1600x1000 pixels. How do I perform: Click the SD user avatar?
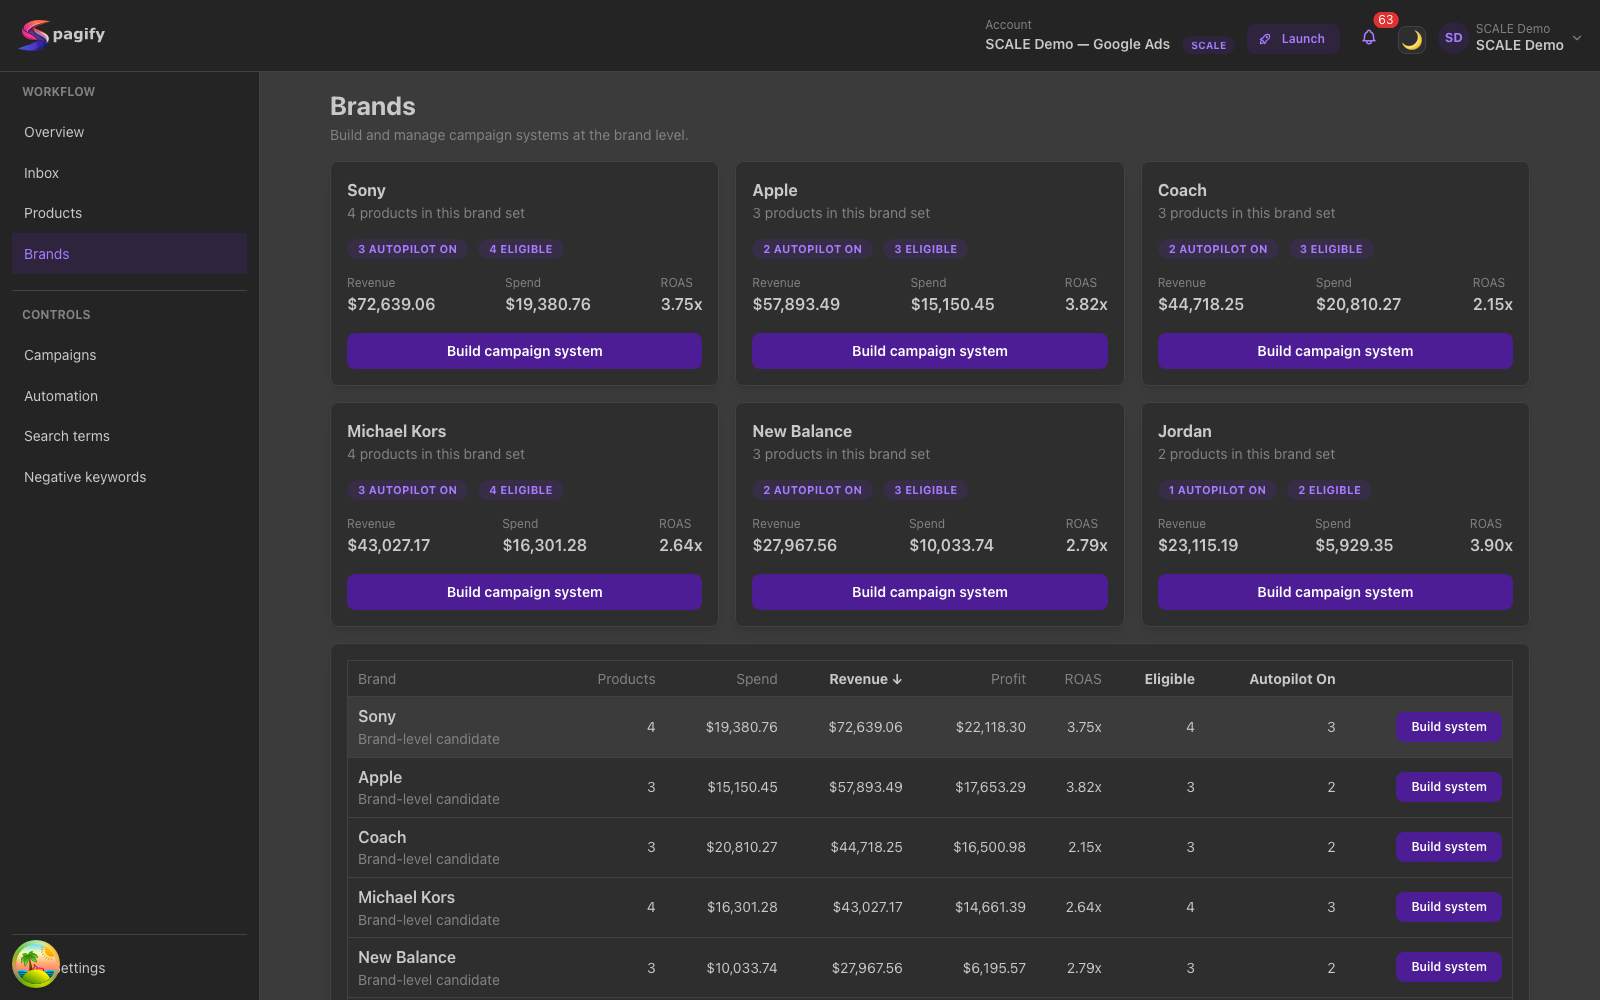point(1453,38)
